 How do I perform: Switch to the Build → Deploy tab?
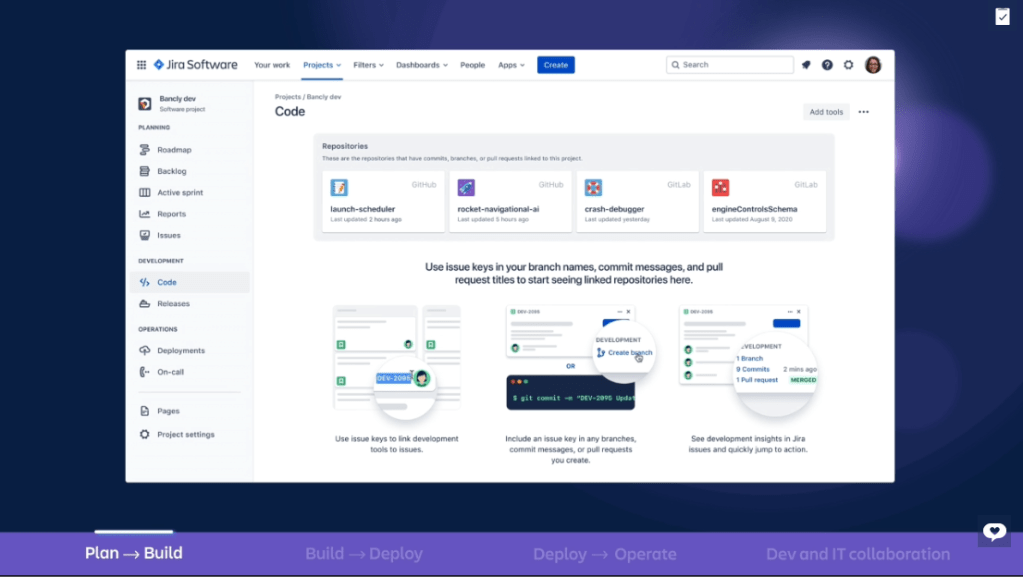[x=364, y=554]
